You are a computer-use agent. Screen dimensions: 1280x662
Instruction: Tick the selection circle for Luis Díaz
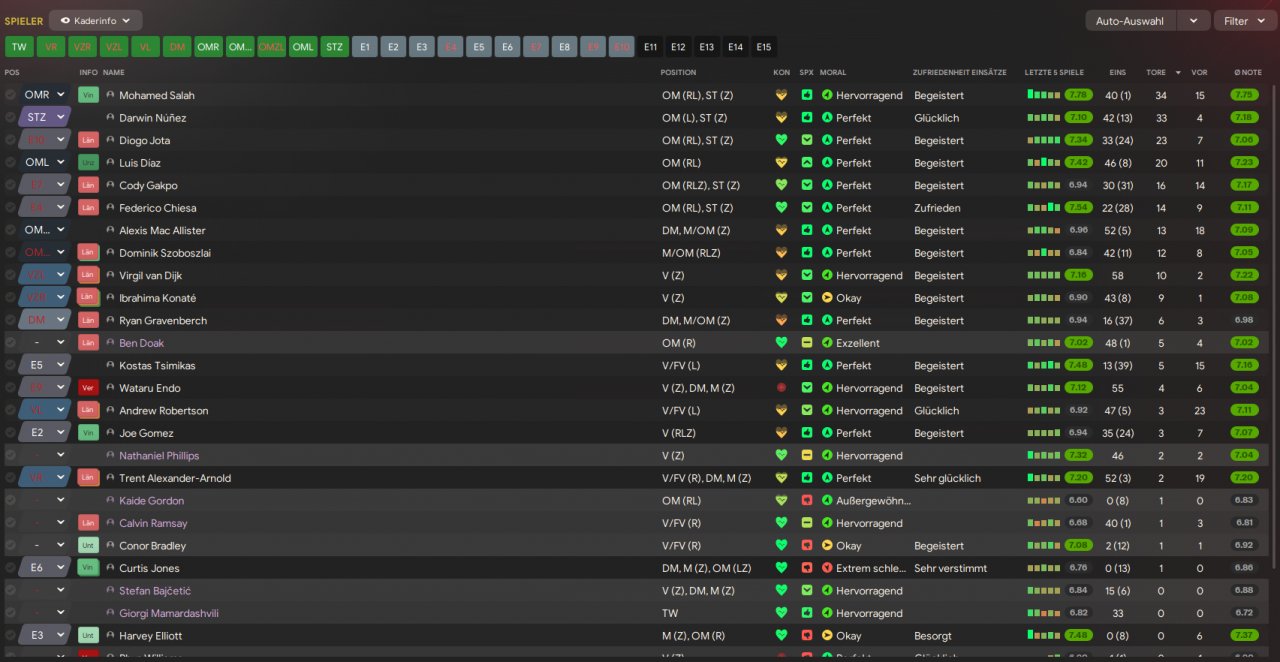(11, 163)
